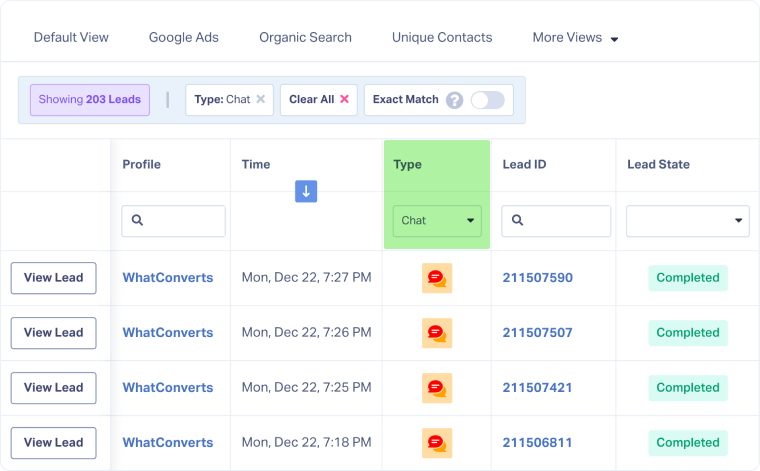Open lead ID 211507421 link
Image resolution: width=760 pixels, height=471 pixels.
click(538, 388)
